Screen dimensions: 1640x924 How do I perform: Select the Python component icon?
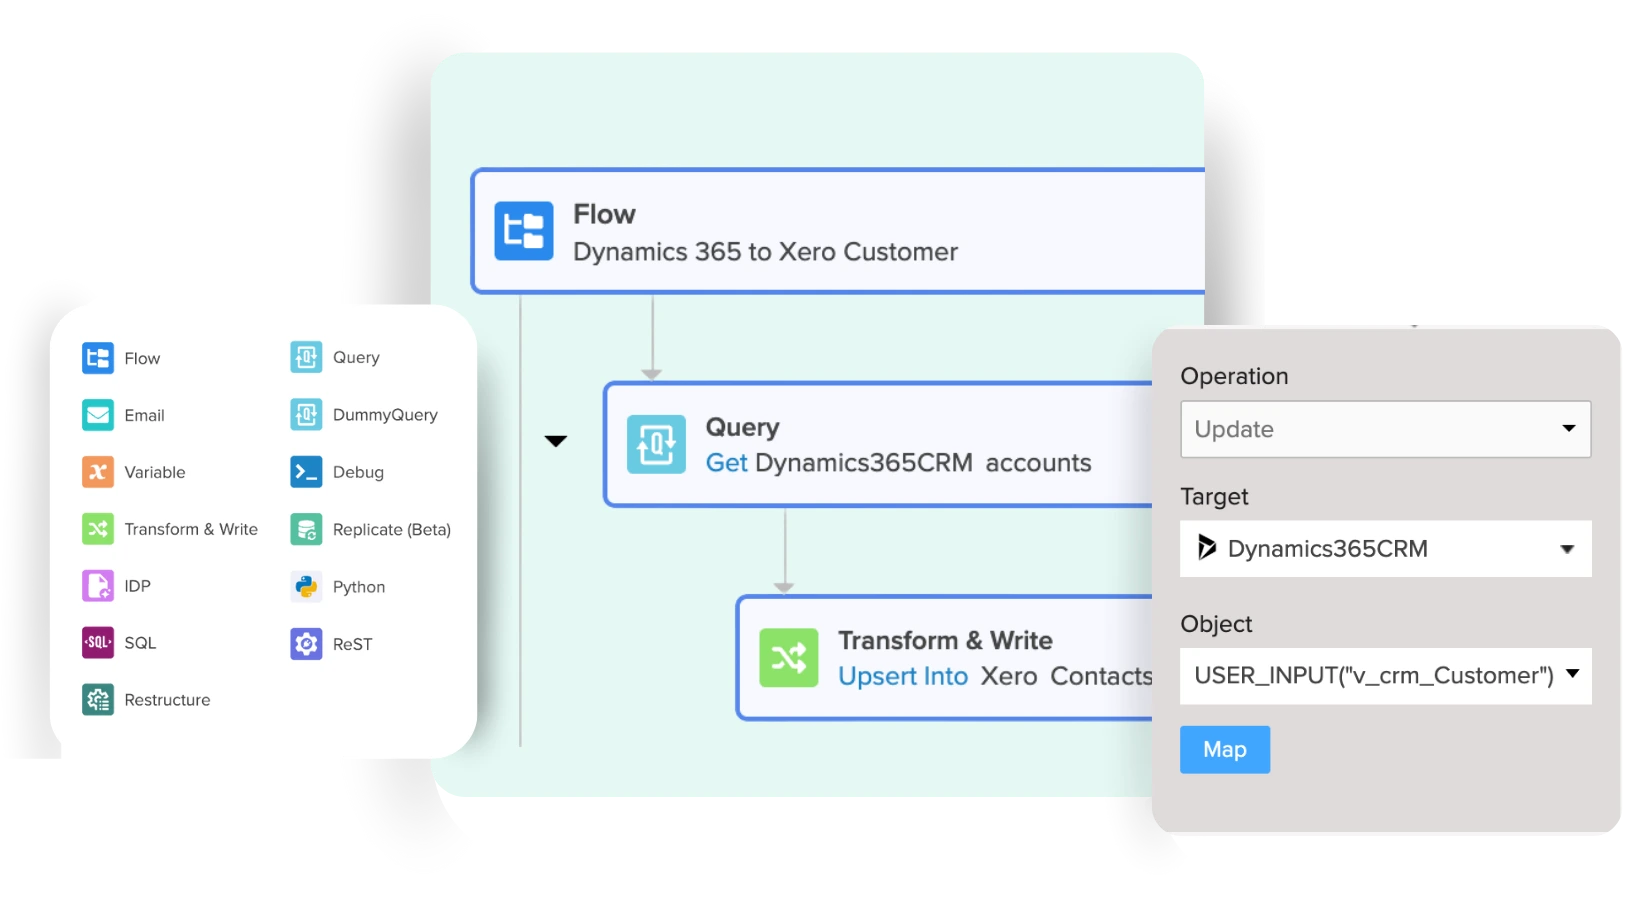[x=305, y=586]
